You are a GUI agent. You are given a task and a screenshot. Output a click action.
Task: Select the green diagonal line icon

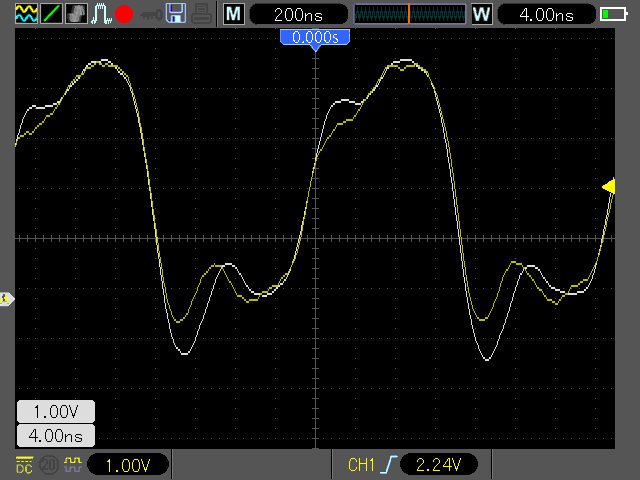pyautogui.click(x=51, y=13)
